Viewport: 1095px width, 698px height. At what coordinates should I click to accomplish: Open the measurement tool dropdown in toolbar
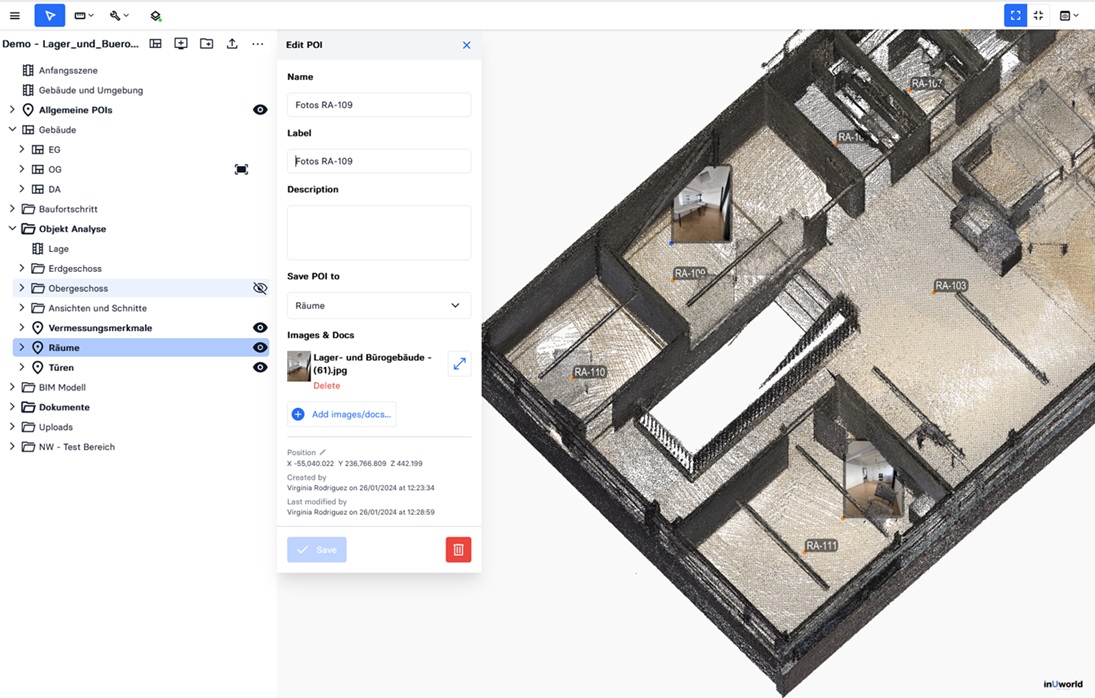click(x=84, y=16)
